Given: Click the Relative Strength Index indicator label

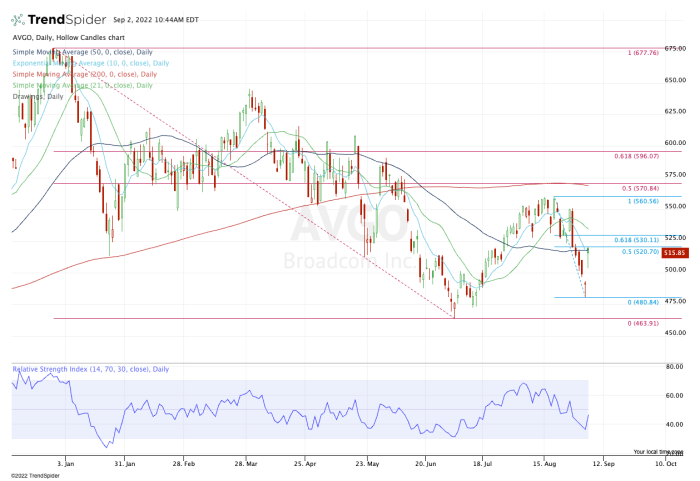Looking at the screenshot, I should (x=91, y=369).
